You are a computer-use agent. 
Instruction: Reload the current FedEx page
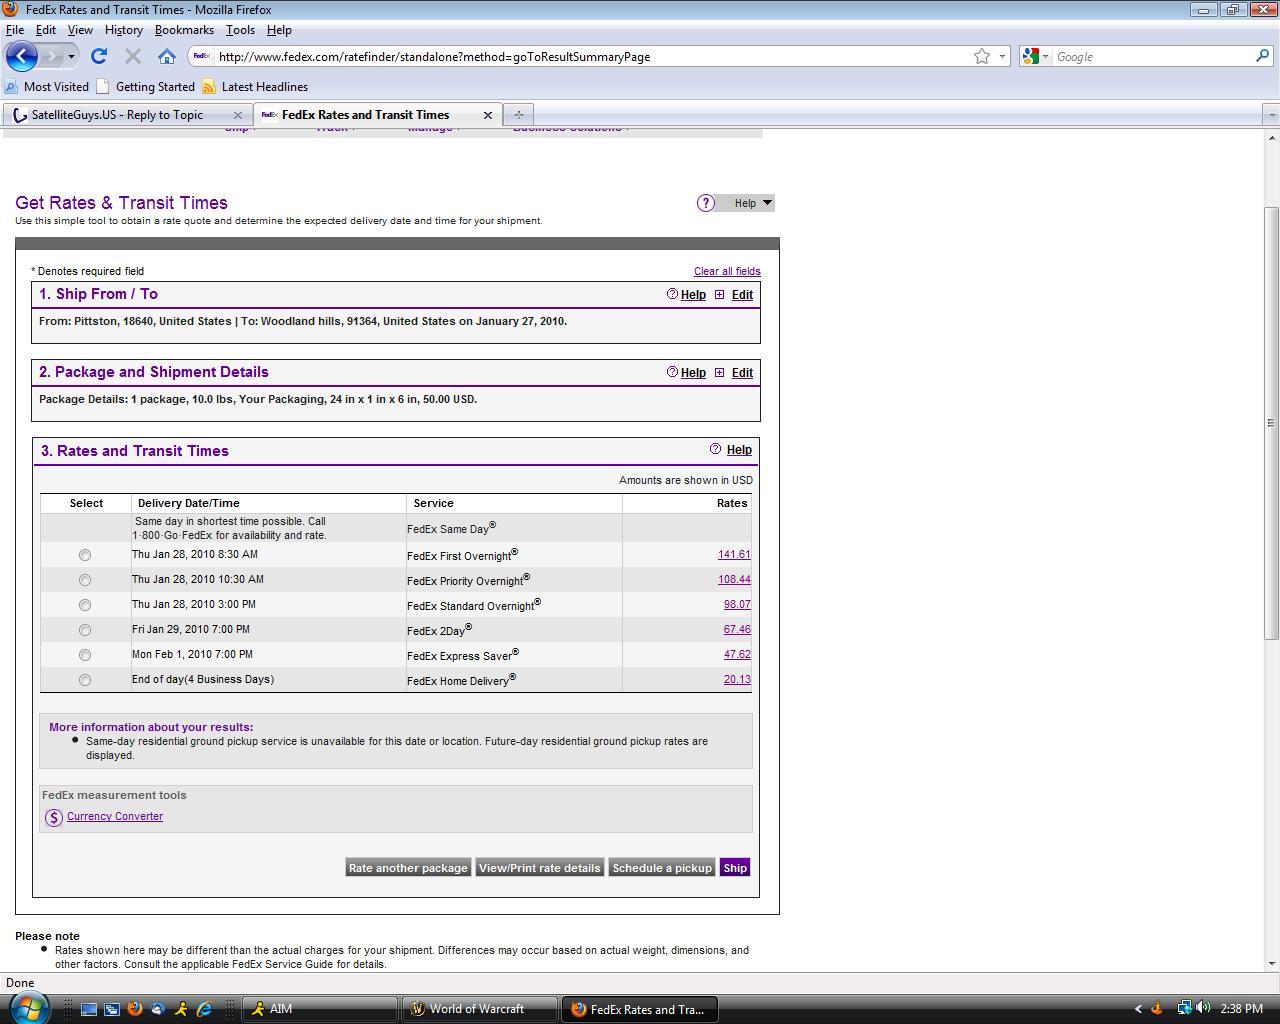(98, 56)
